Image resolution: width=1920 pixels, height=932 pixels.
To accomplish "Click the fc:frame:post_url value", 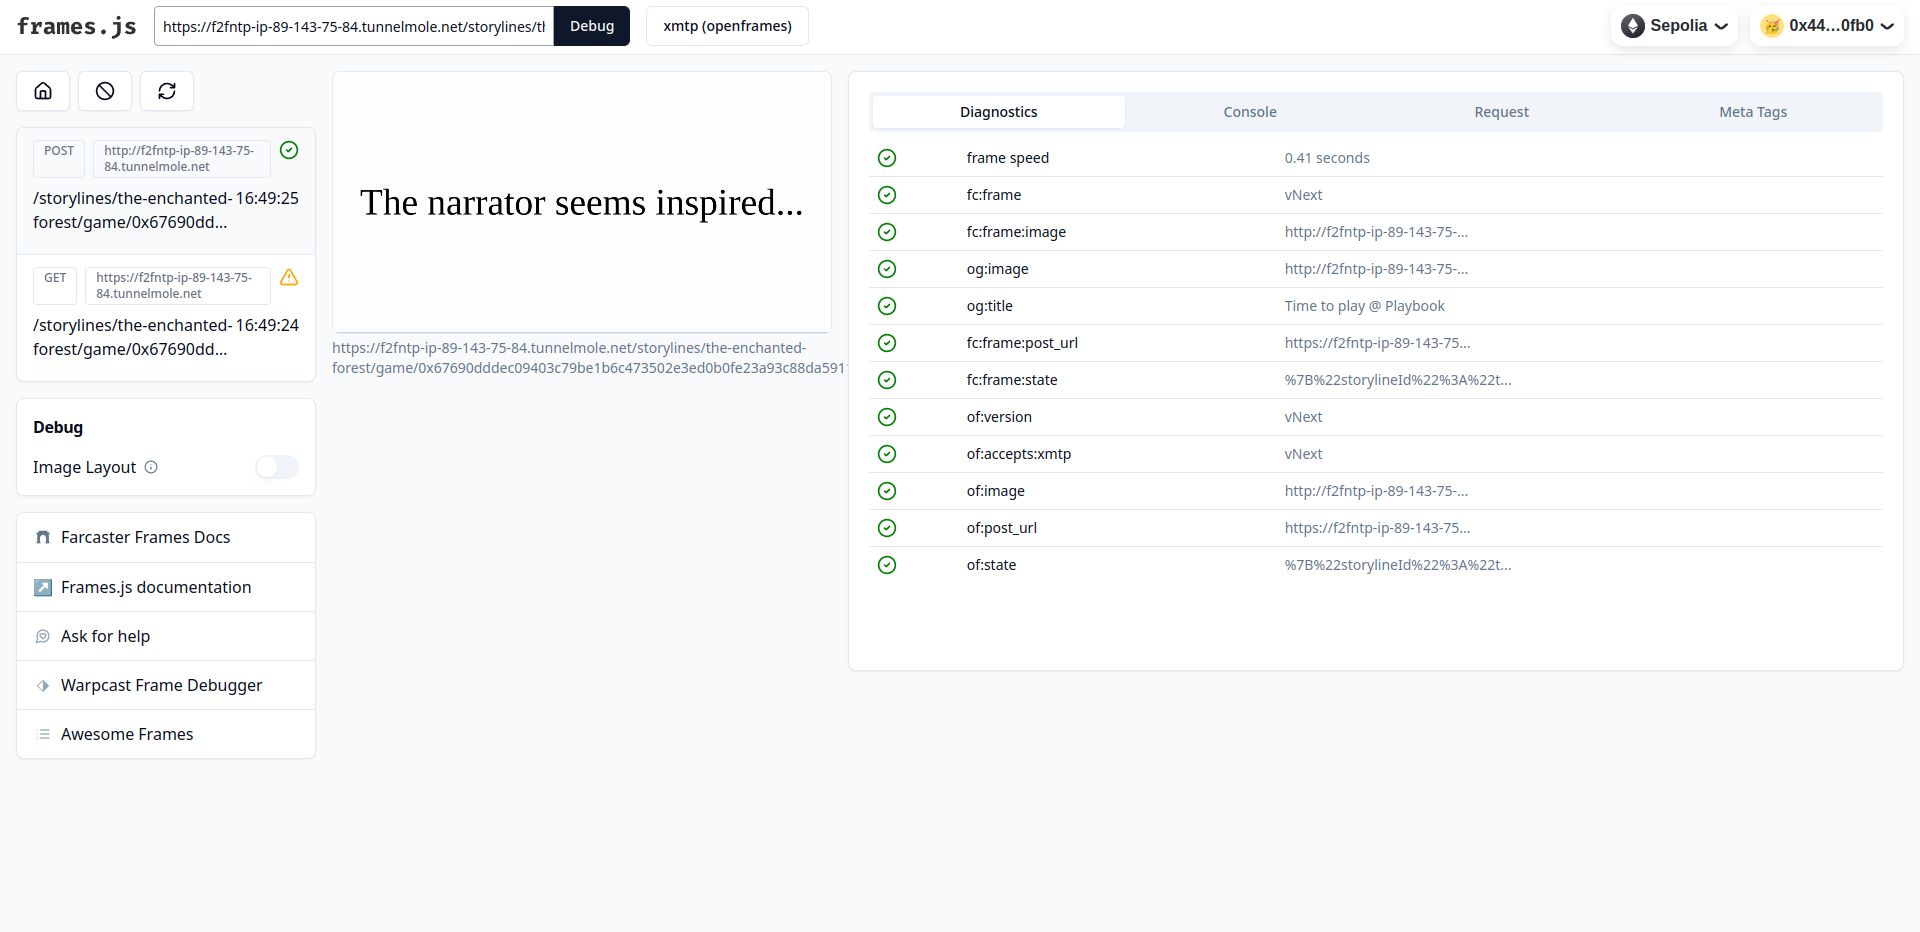I will 1377,343.
